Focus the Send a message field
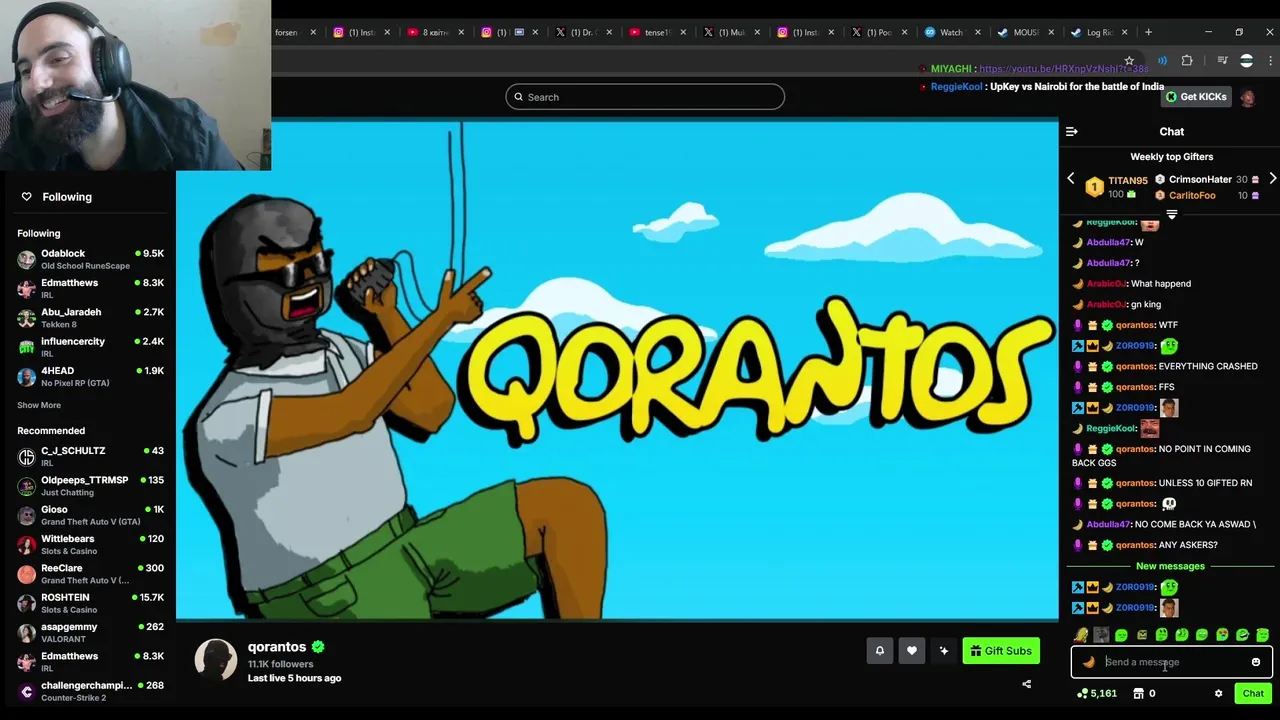 1171,662
